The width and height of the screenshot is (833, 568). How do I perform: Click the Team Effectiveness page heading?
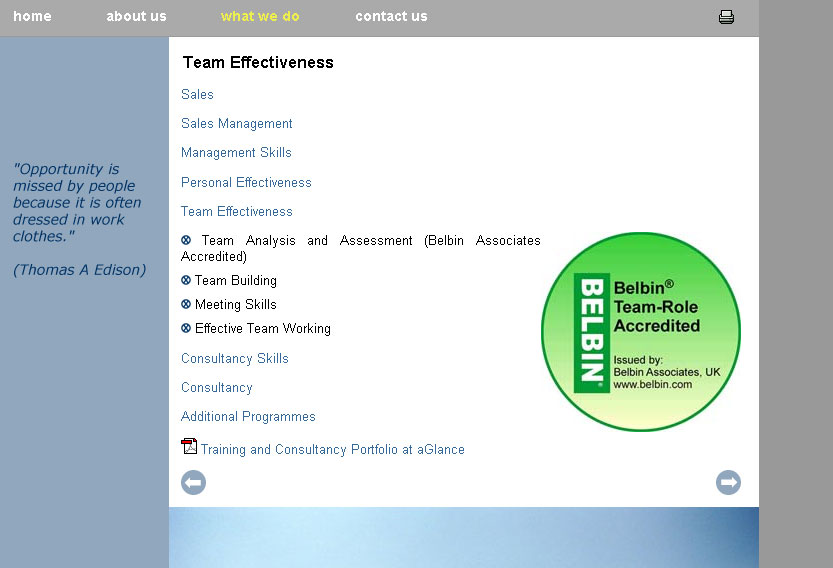pyautogui.click(x=258, y=63)
